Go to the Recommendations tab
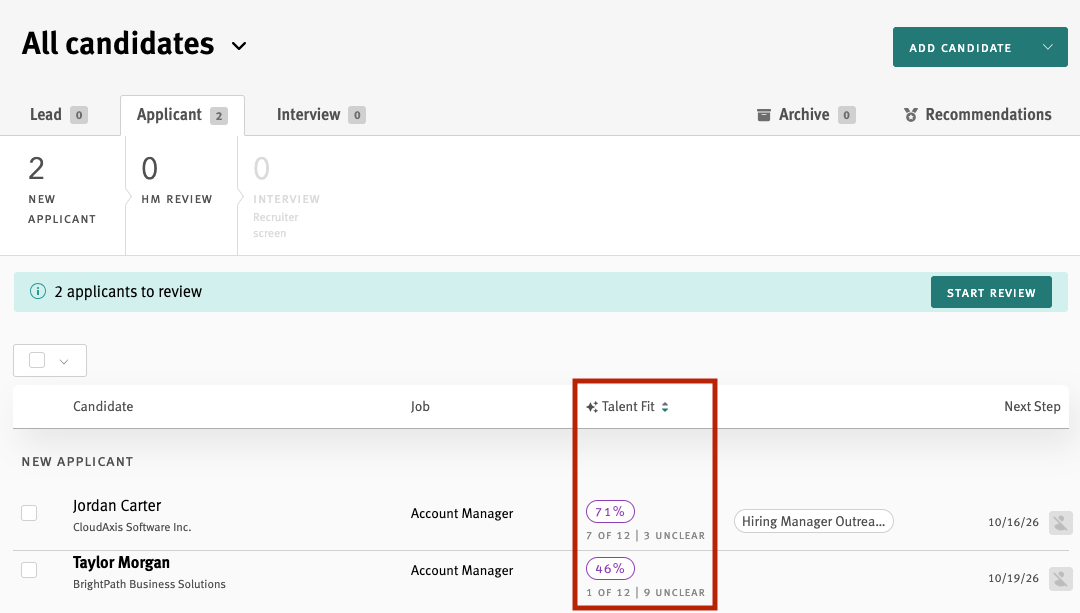Viewport: 1080px width, 613px height. [978, 114]
